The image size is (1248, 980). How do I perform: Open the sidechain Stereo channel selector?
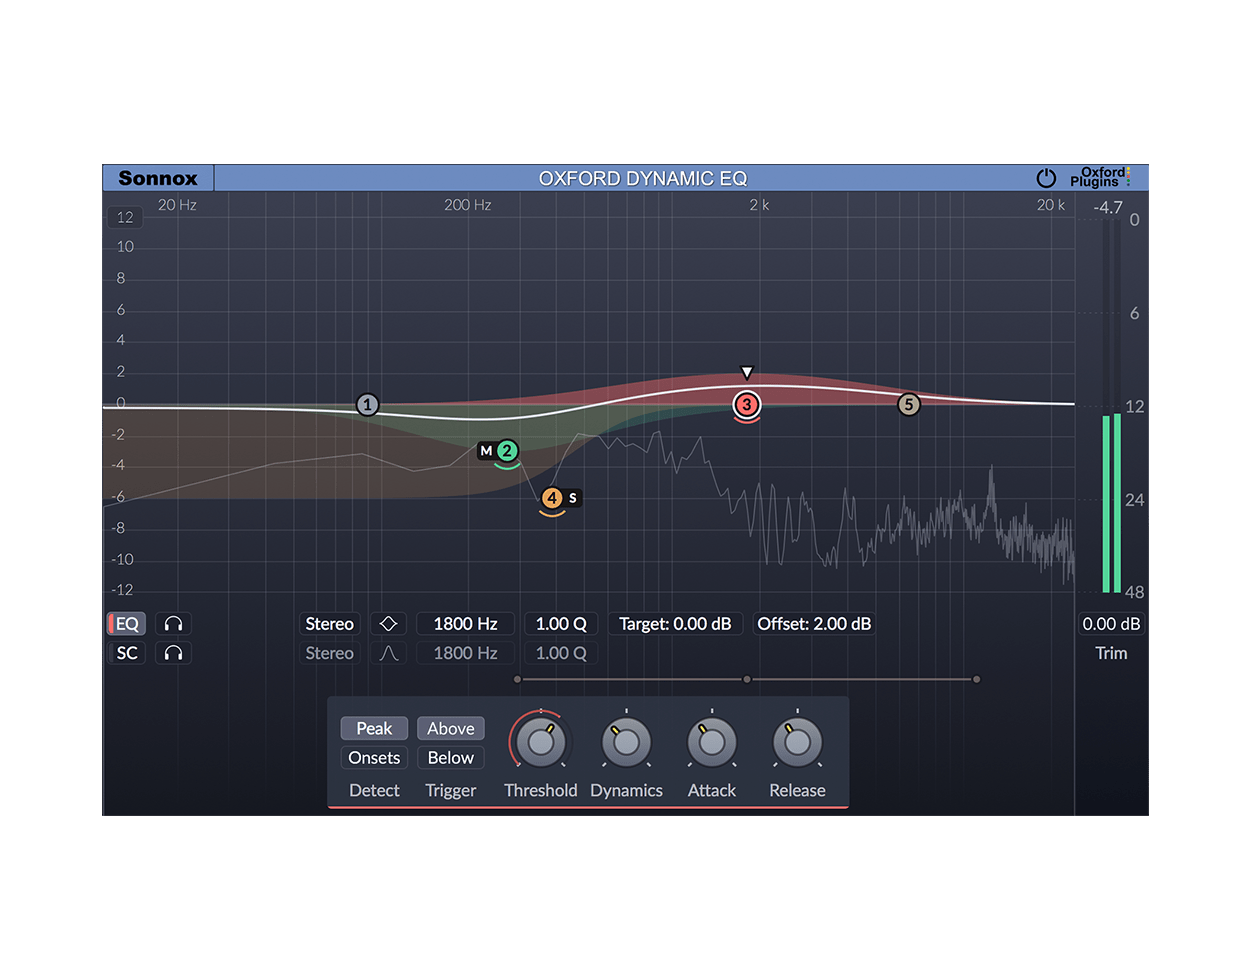330,653
